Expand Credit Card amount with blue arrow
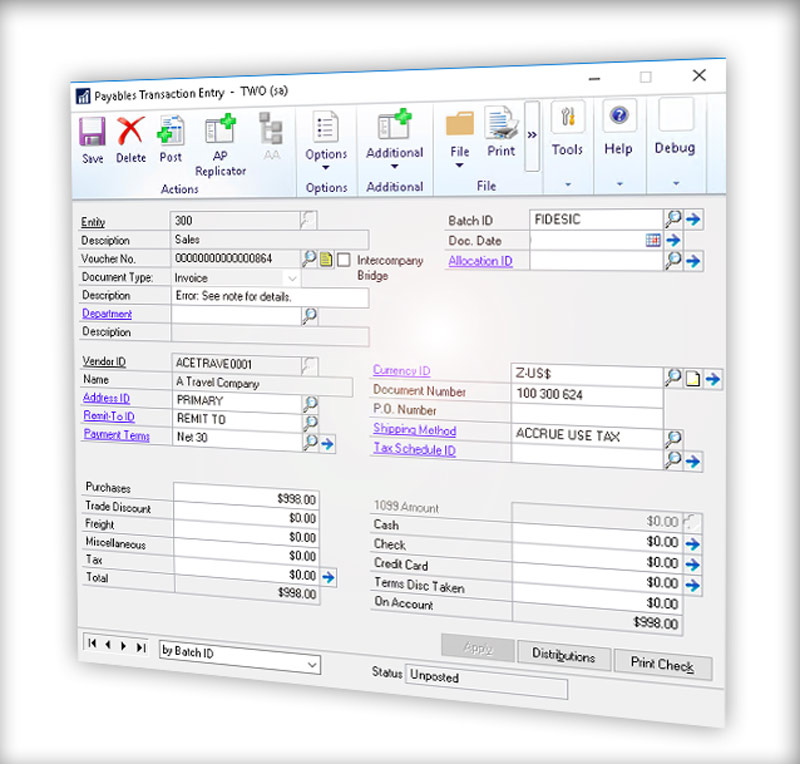Image resolution: width=800 pixels, height=764 pixels. (692, 585)
